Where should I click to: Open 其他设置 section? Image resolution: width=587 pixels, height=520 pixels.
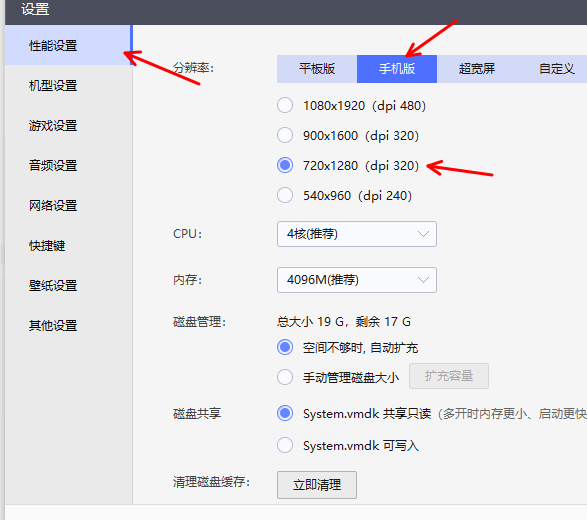[x=69, y=325]
